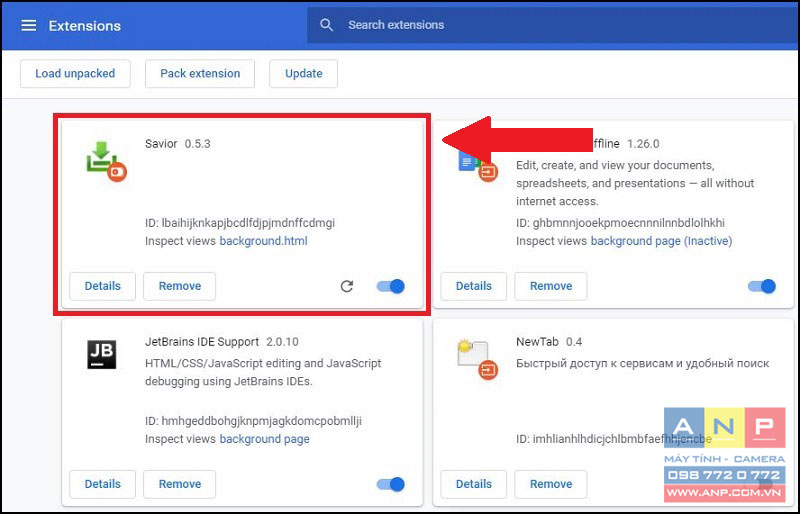
Task: Click the search magnifier icon
Action: (x=327, y=25)
